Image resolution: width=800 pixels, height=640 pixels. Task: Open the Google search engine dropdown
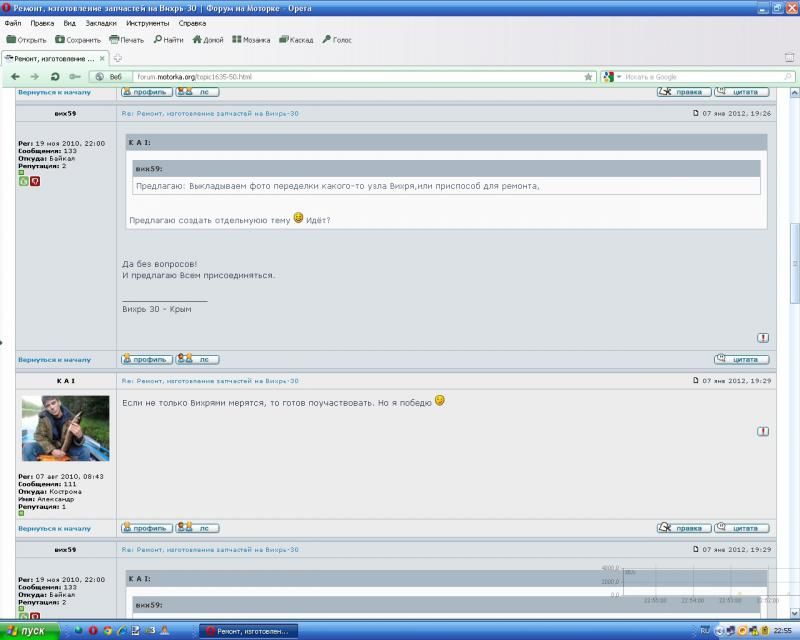[x=612, y=76]
